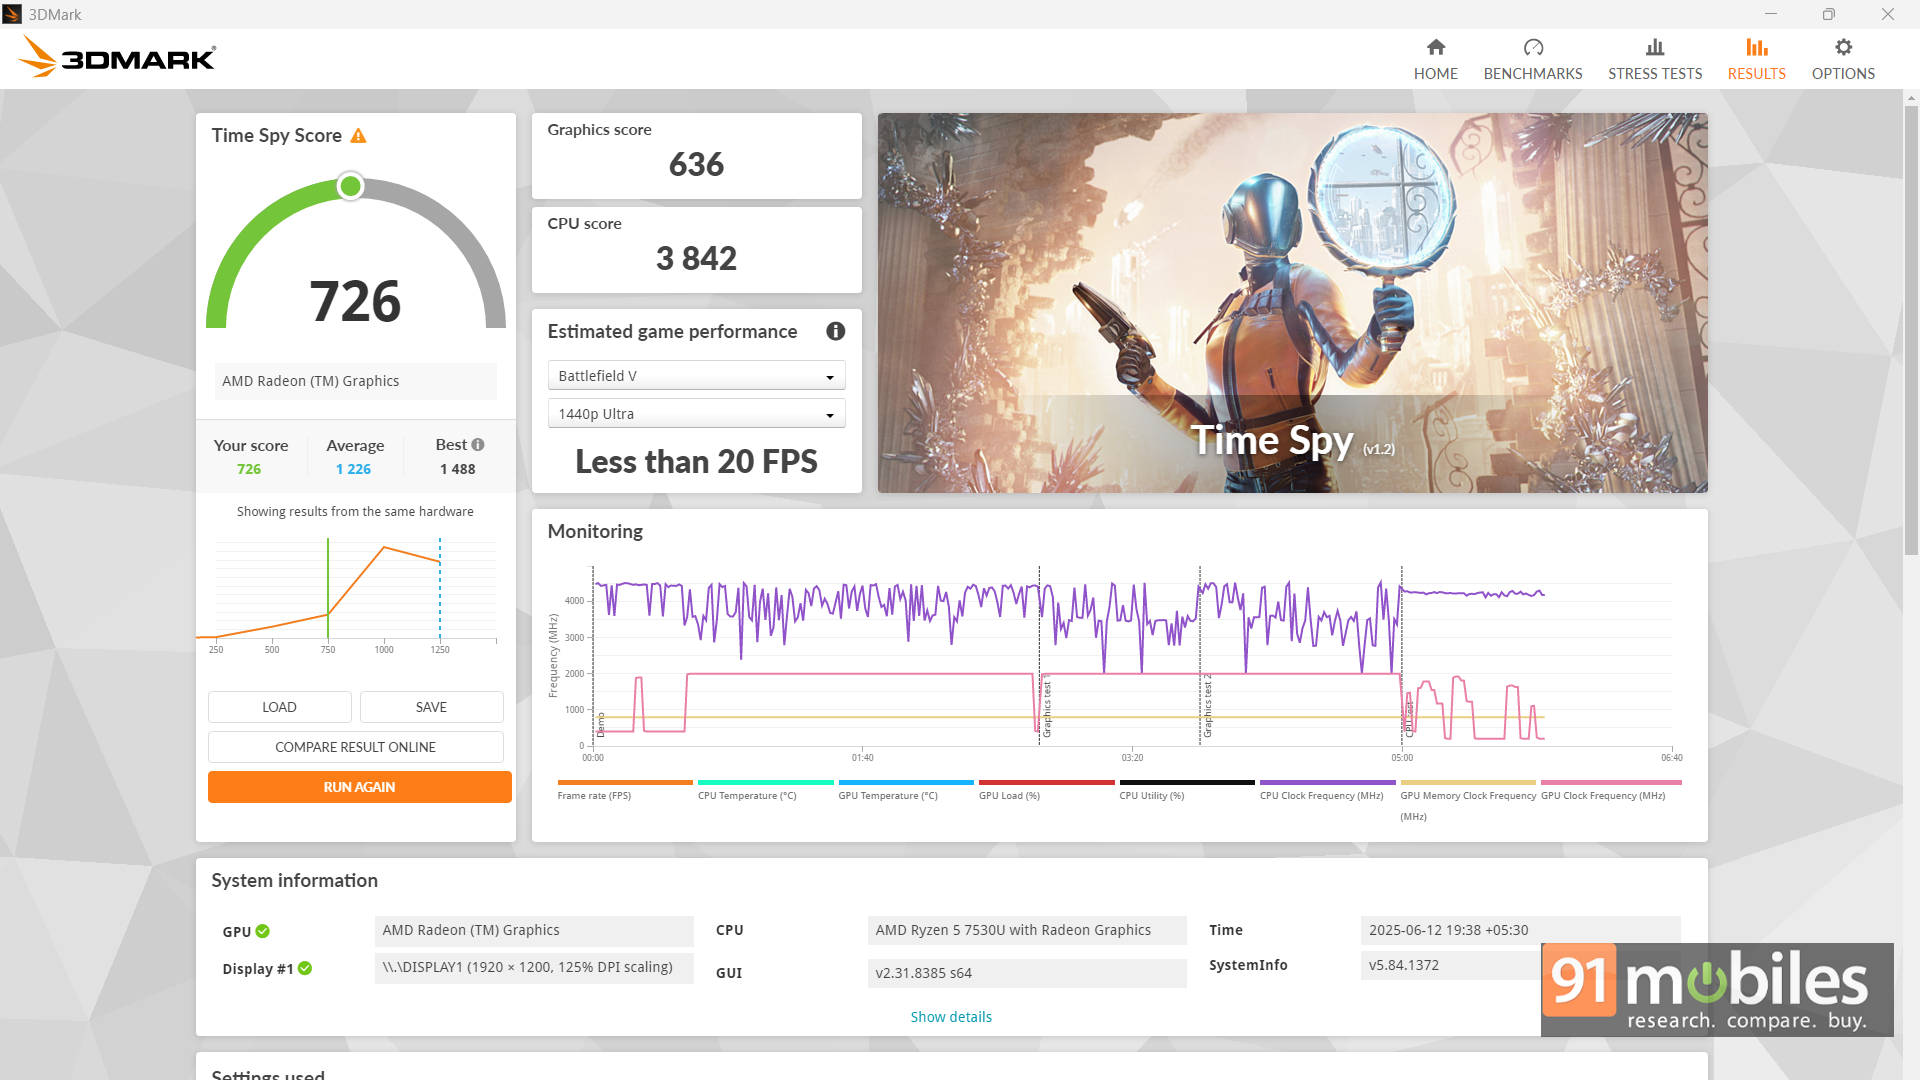Click the RUN AGAIN button
1920x1080 pixels.
tap(359, 787)
